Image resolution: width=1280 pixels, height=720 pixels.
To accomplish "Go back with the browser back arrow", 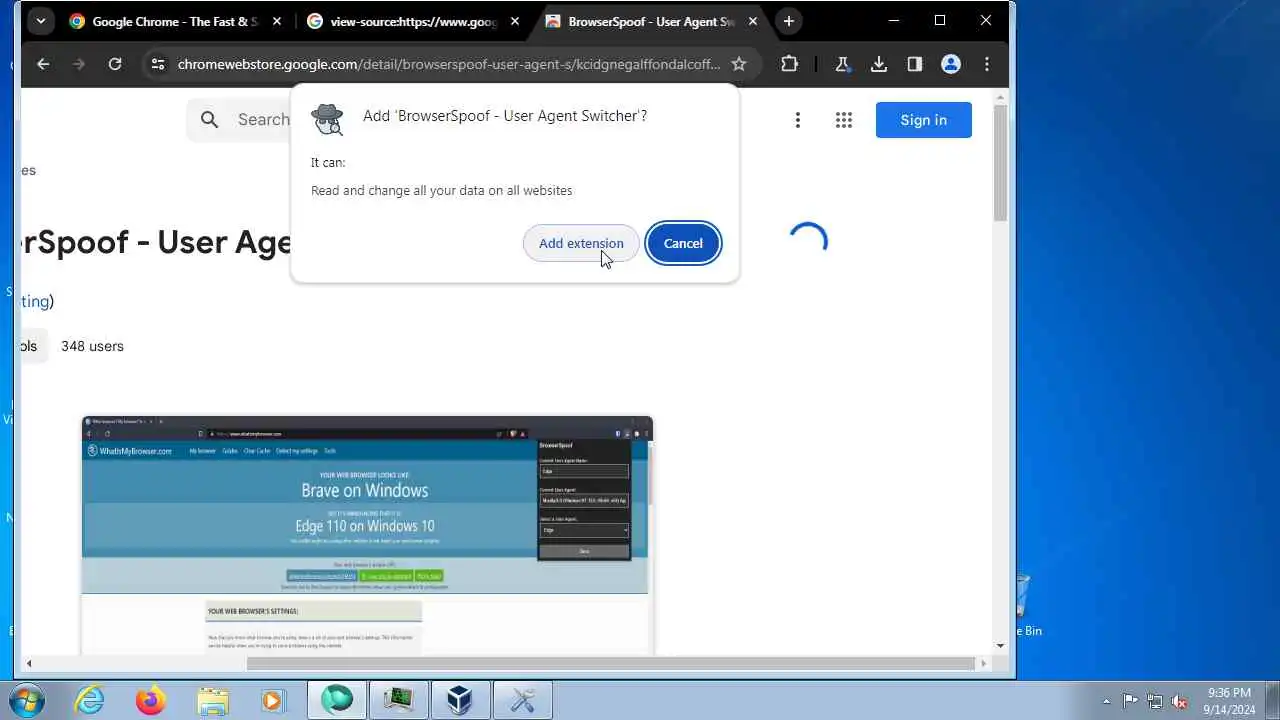I will 43,64.
